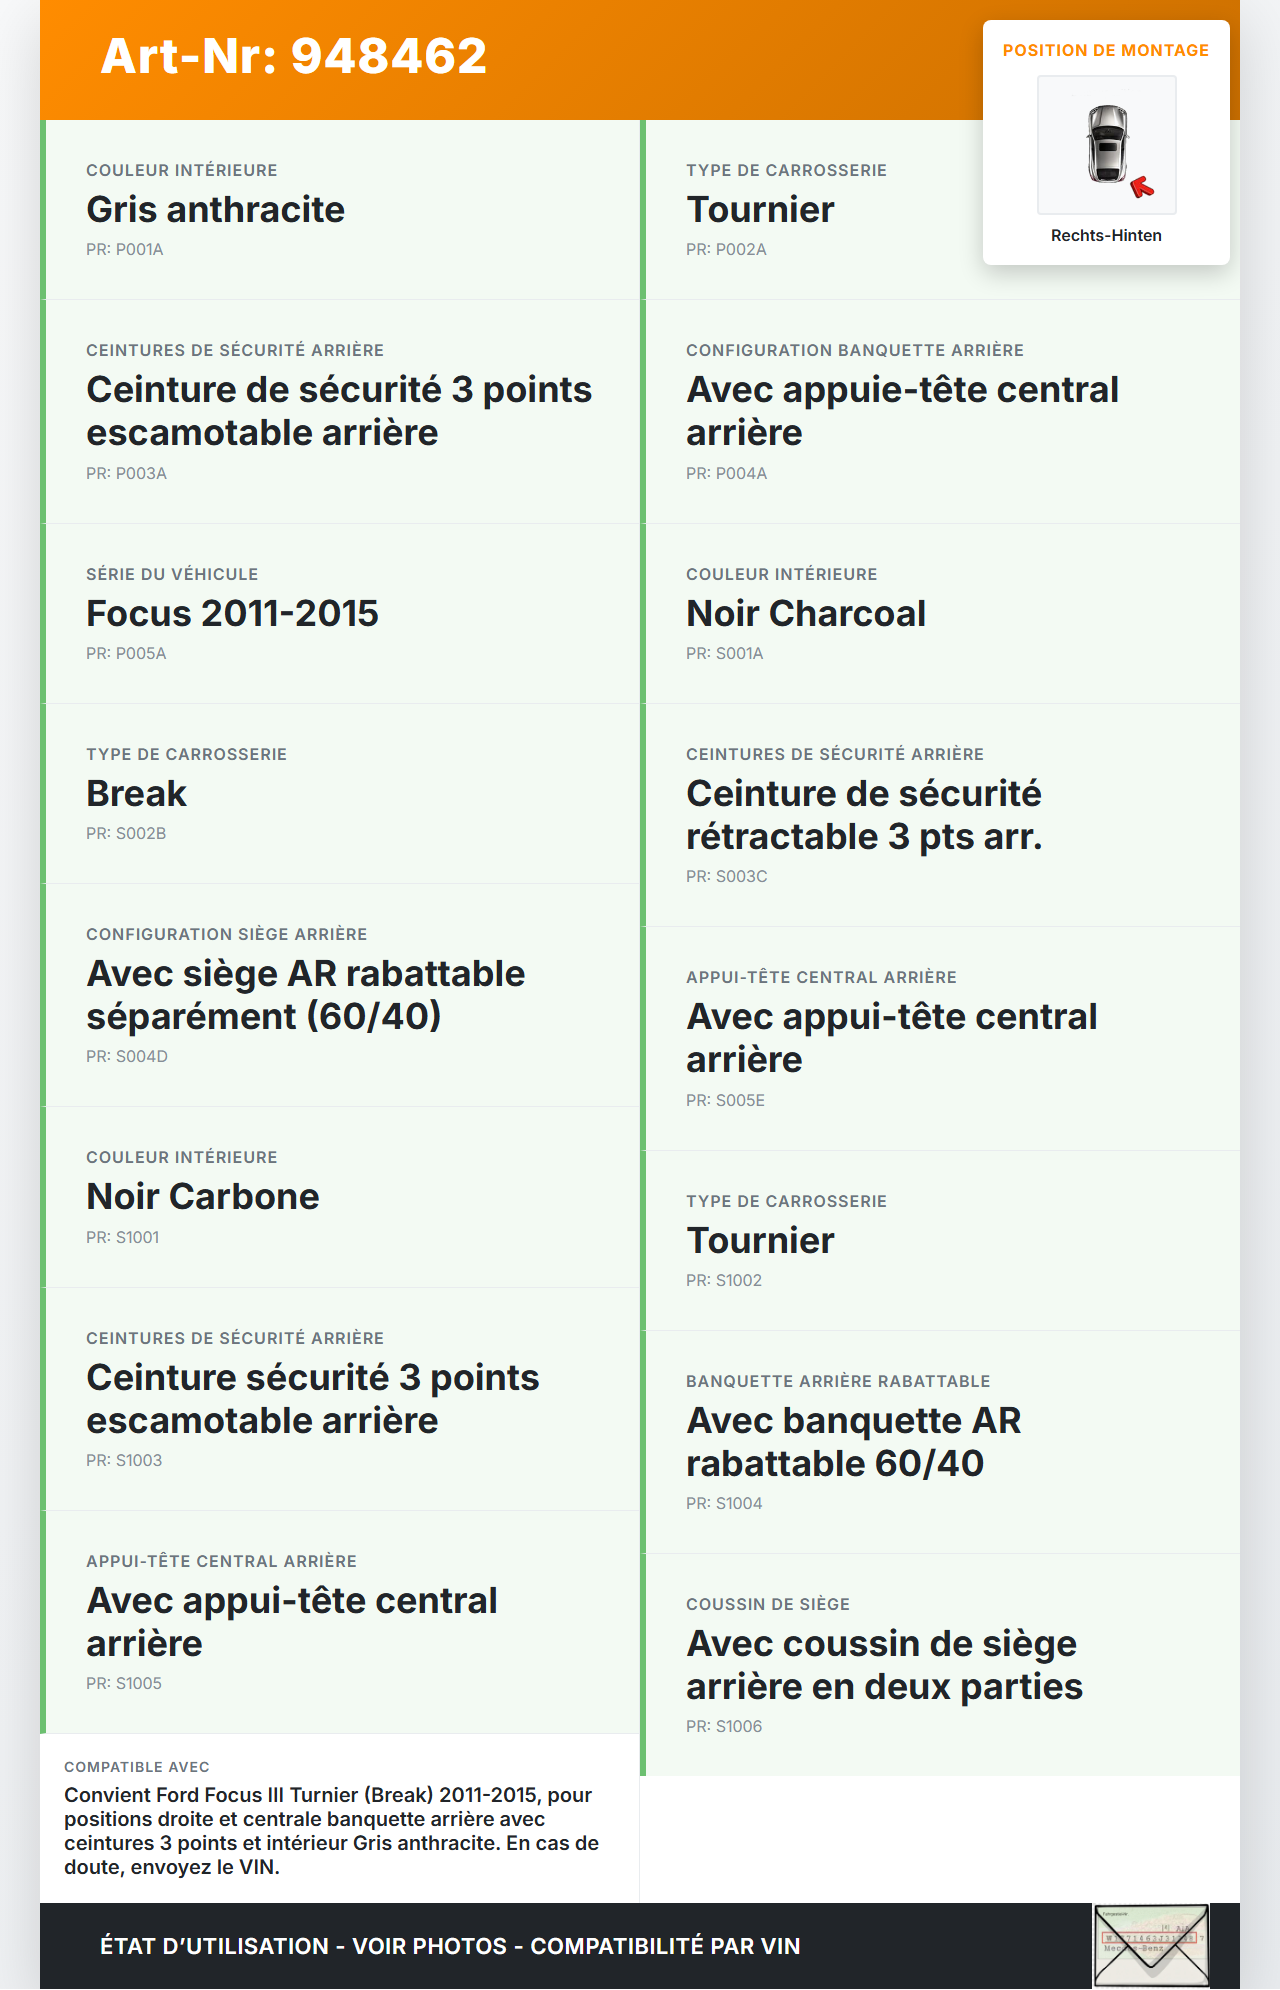1280x1990 pixels.
Task: Click Avec siège AR rabattable séparément (60/40)
Action: 306,995
